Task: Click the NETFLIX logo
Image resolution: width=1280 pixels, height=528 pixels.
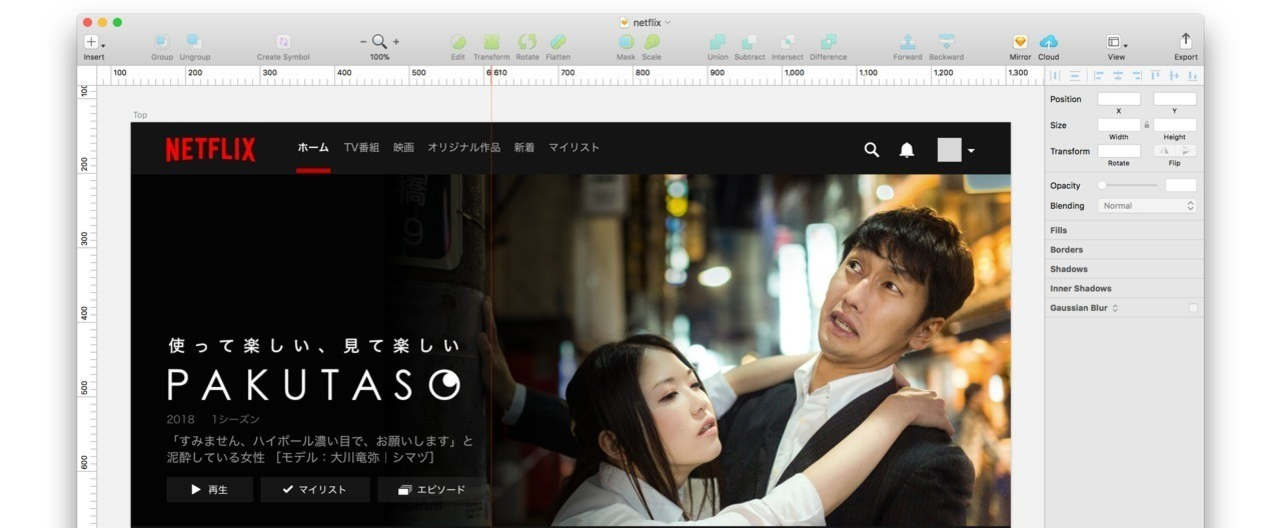Action: pyautogui.click(x=210, y=149)
